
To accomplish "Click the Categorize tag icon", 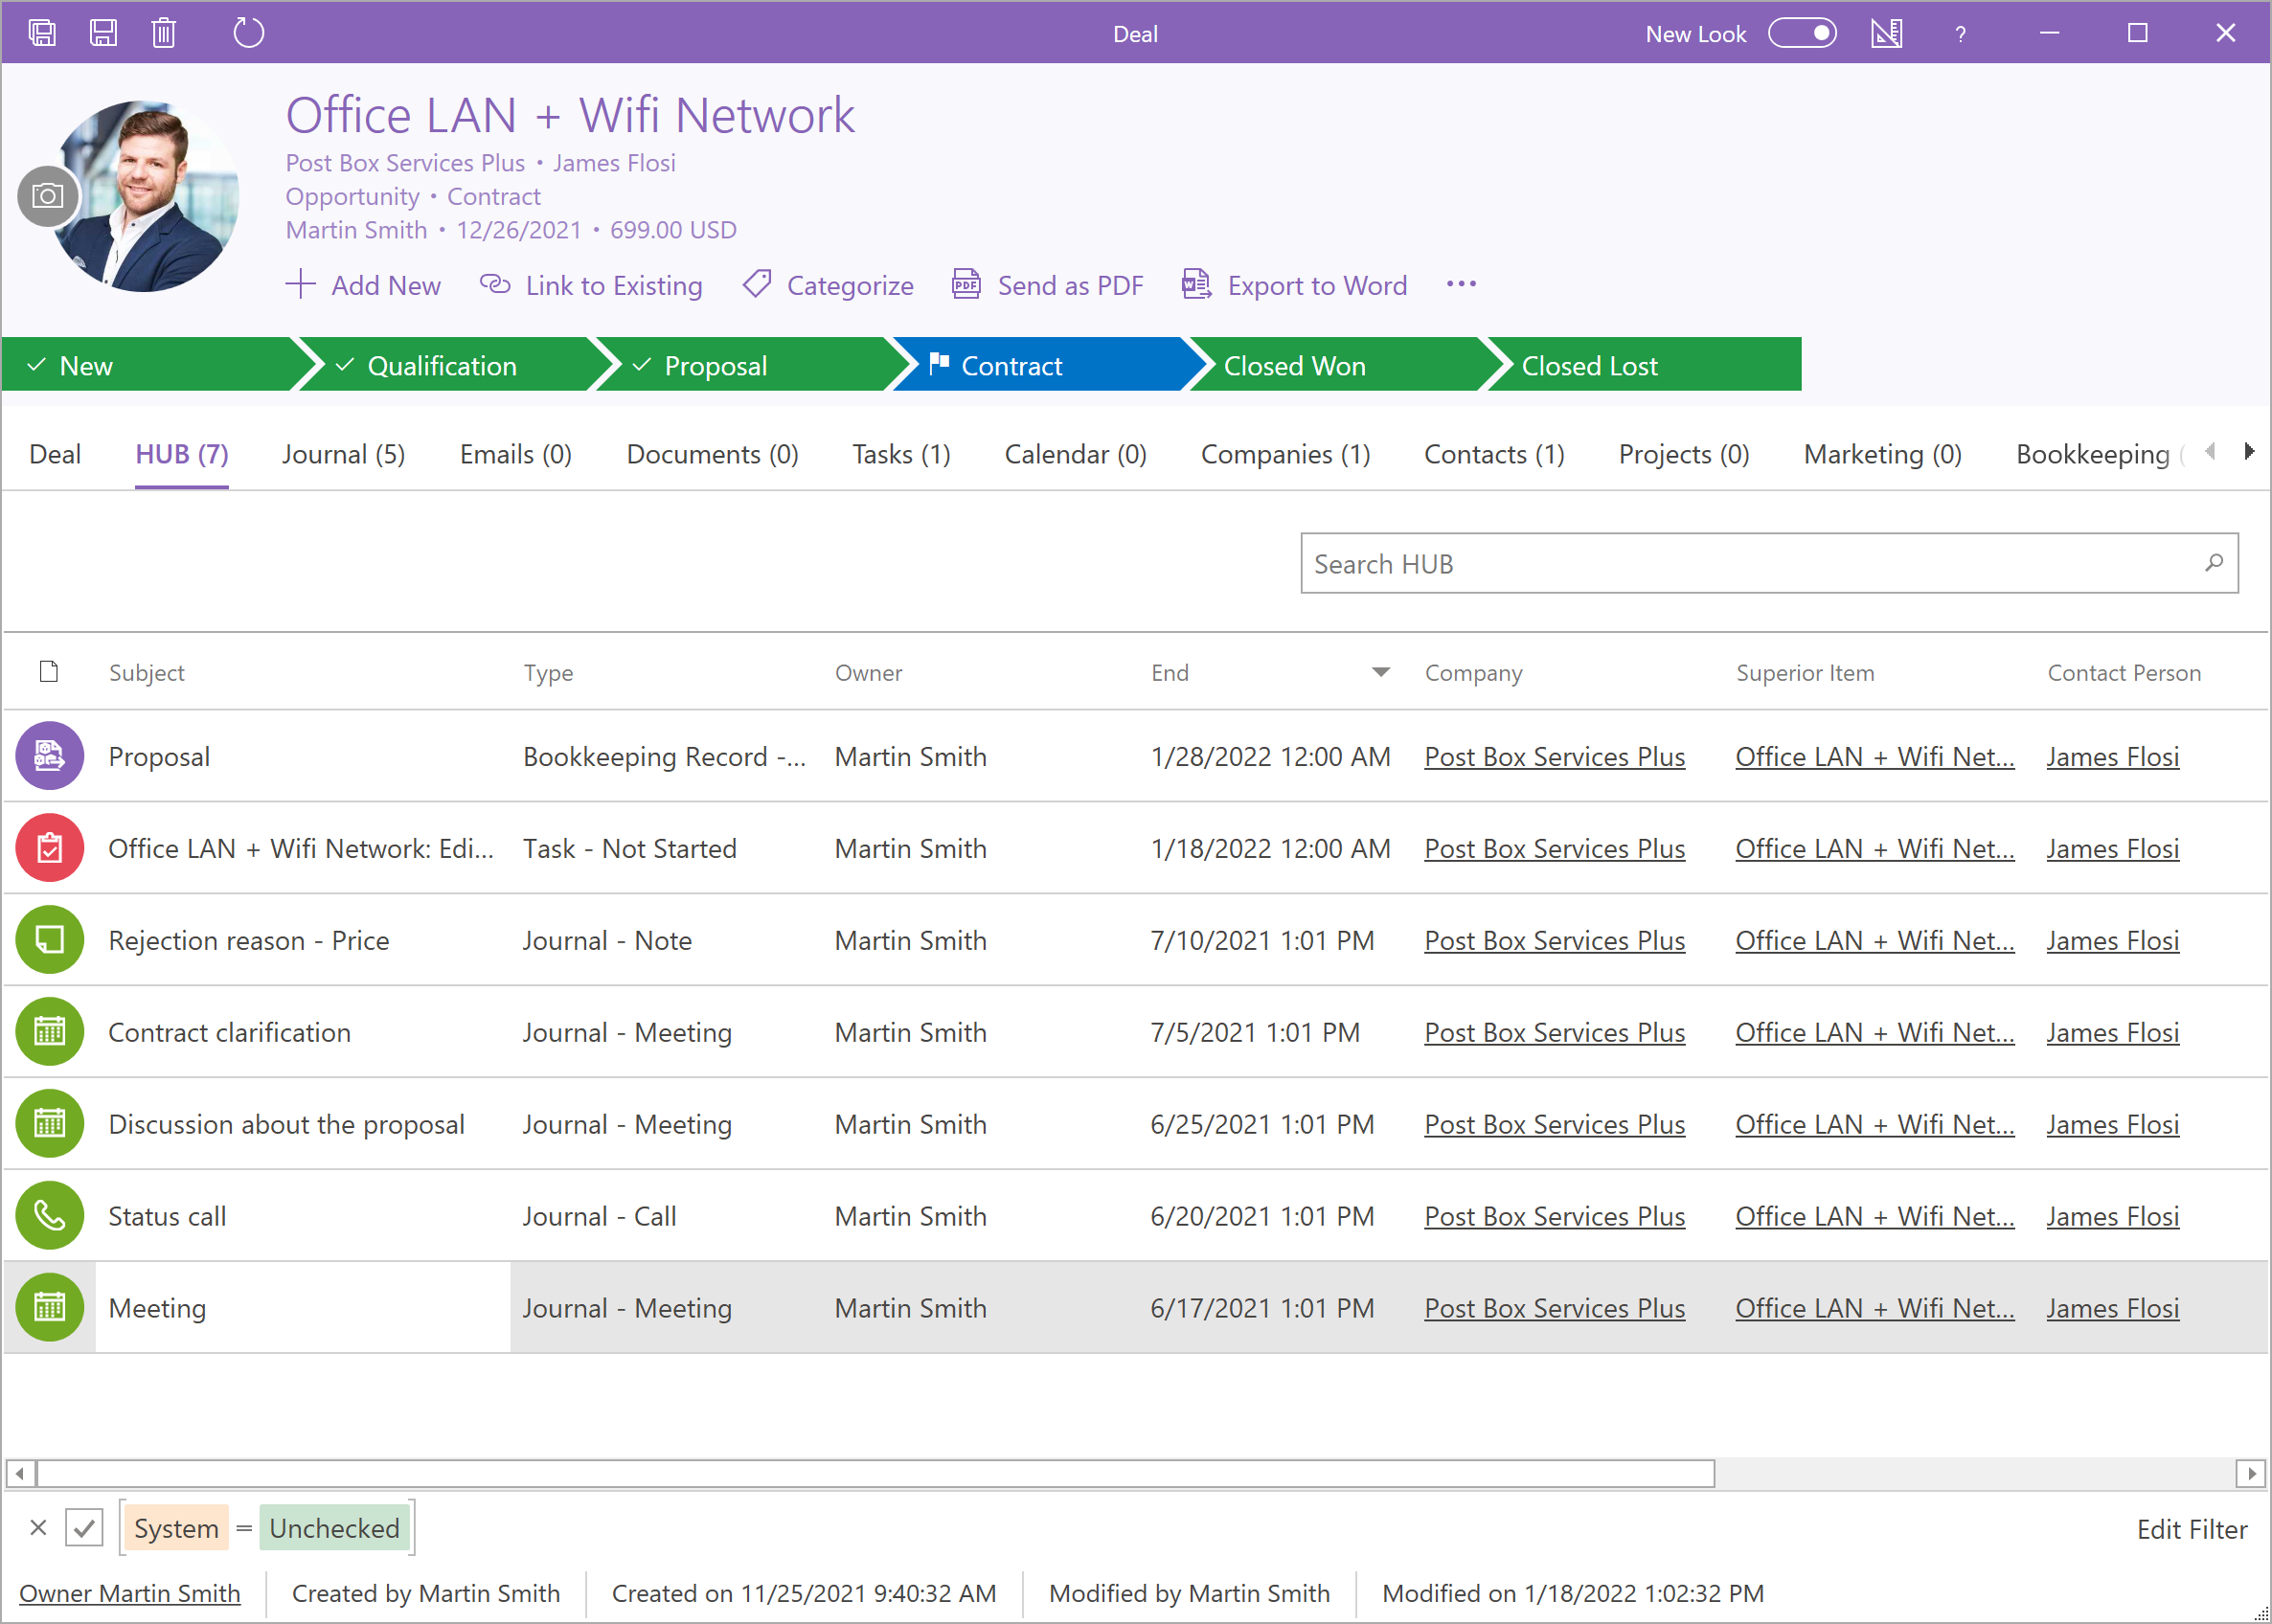I will [757, 285].
